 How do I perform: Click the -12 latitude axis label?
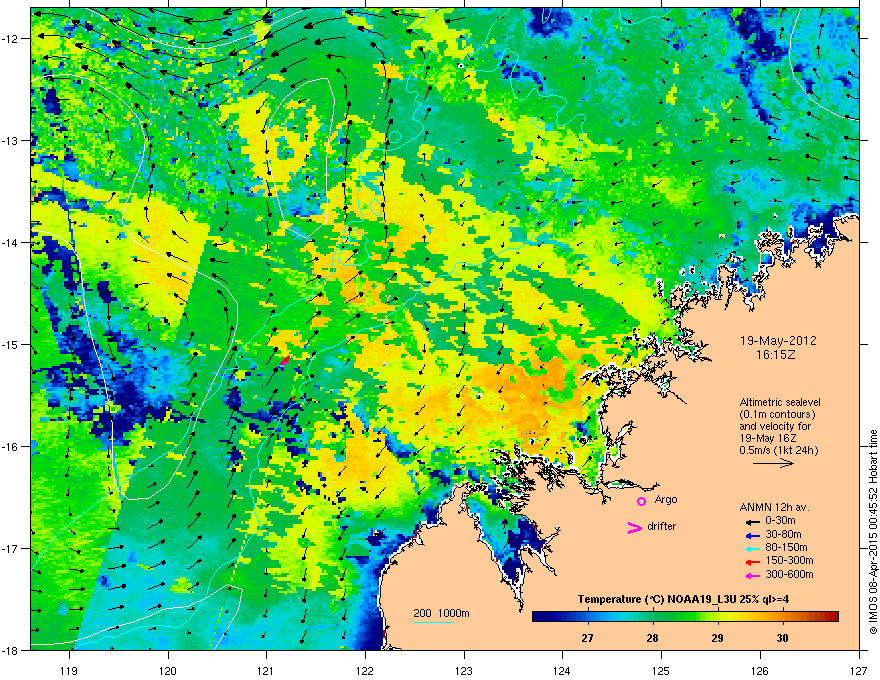coord(11,39)
